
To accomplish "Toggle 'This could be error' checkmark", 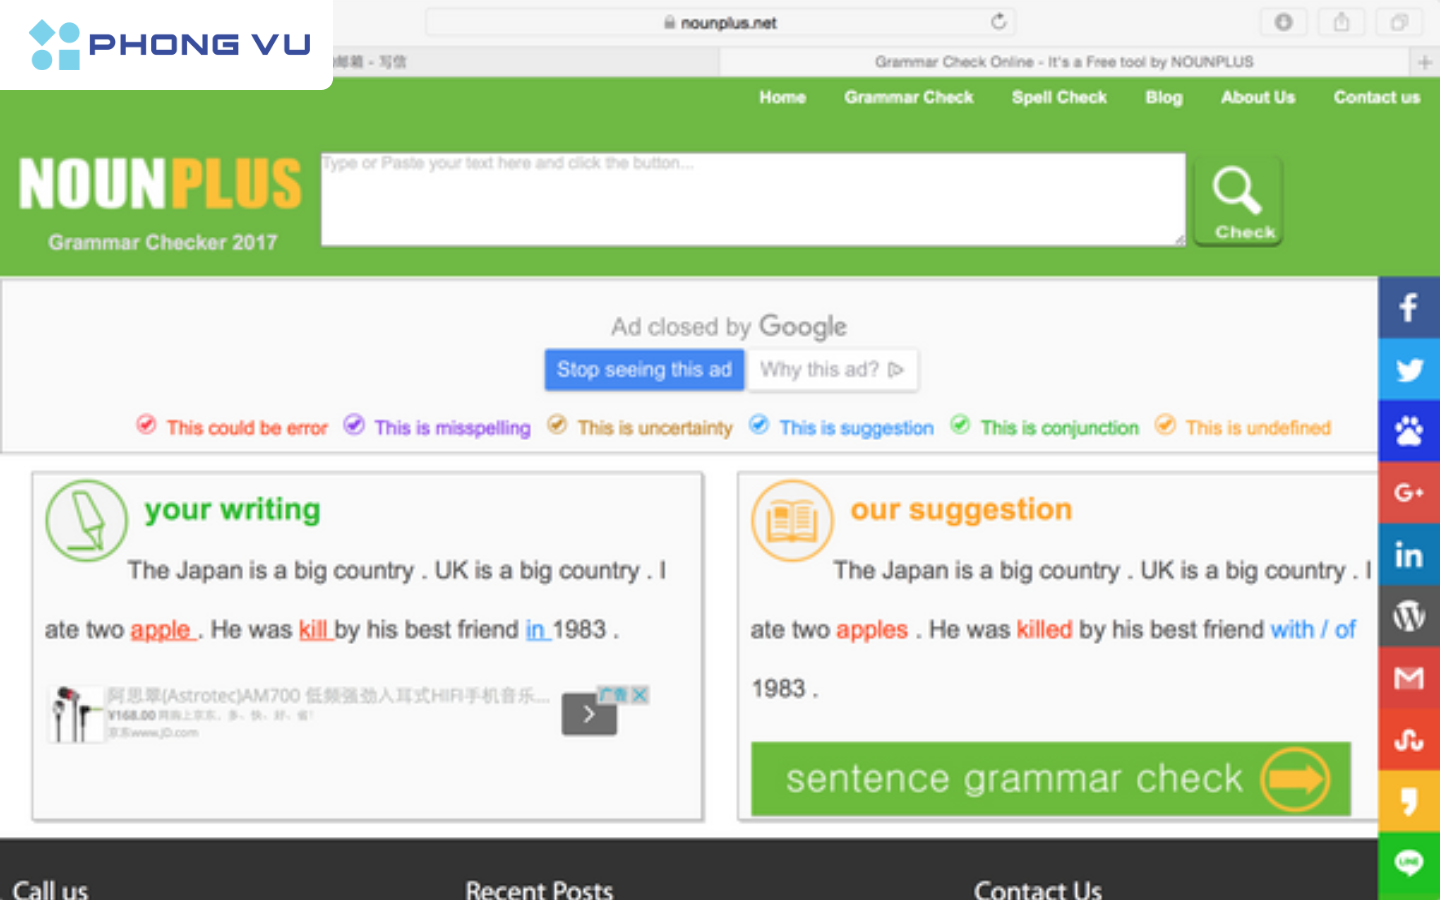I will [x=146, y=425].
